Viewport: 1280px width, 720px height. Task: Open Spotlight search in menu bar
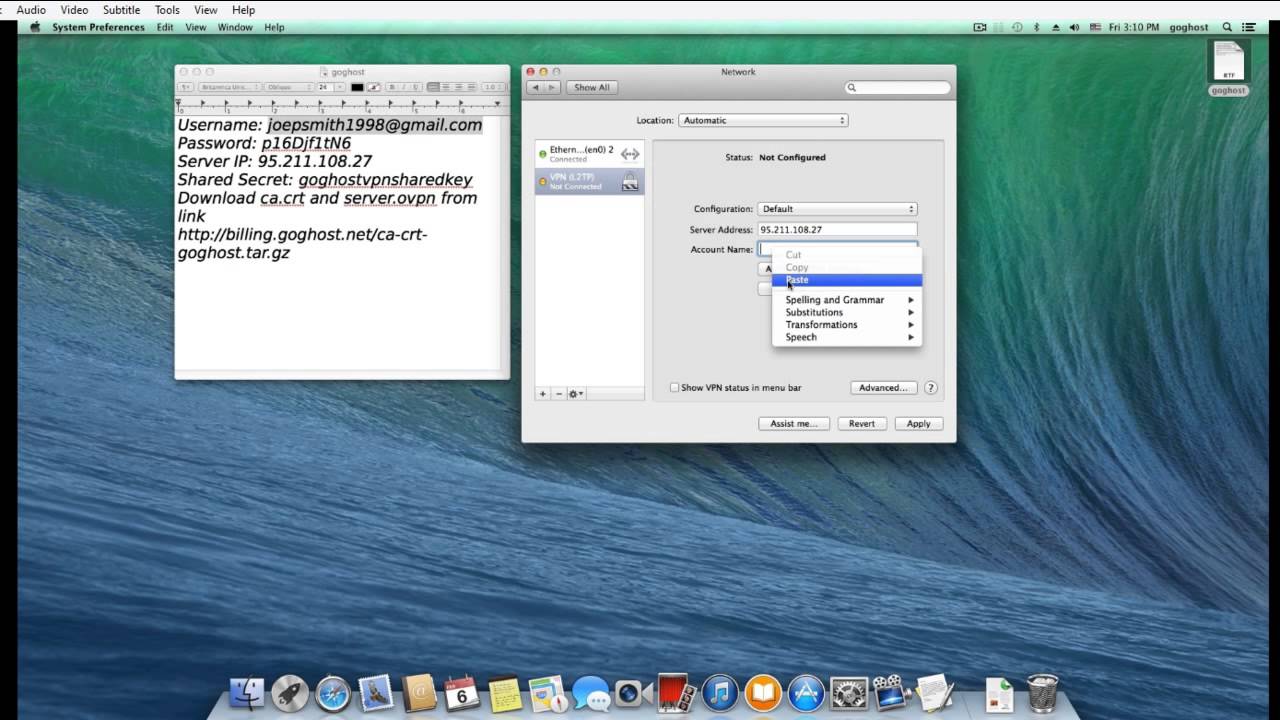(x=1227, y=27)
